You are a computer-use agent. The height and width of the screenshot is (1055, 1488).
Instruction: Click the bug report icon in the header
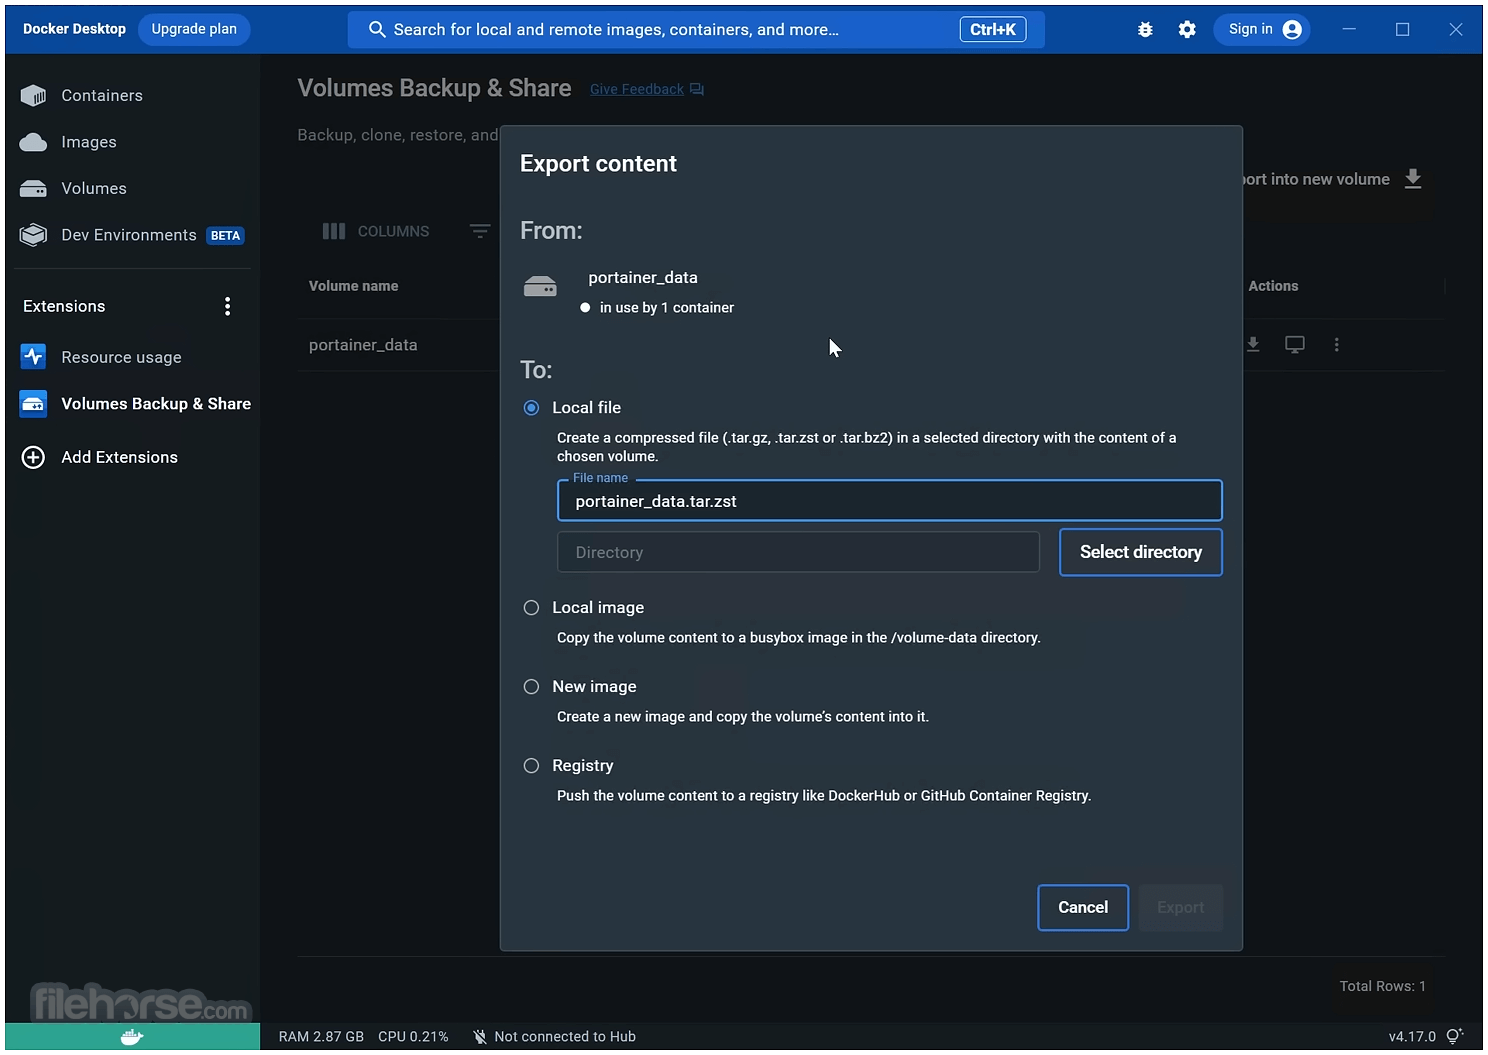[1145, 30]
